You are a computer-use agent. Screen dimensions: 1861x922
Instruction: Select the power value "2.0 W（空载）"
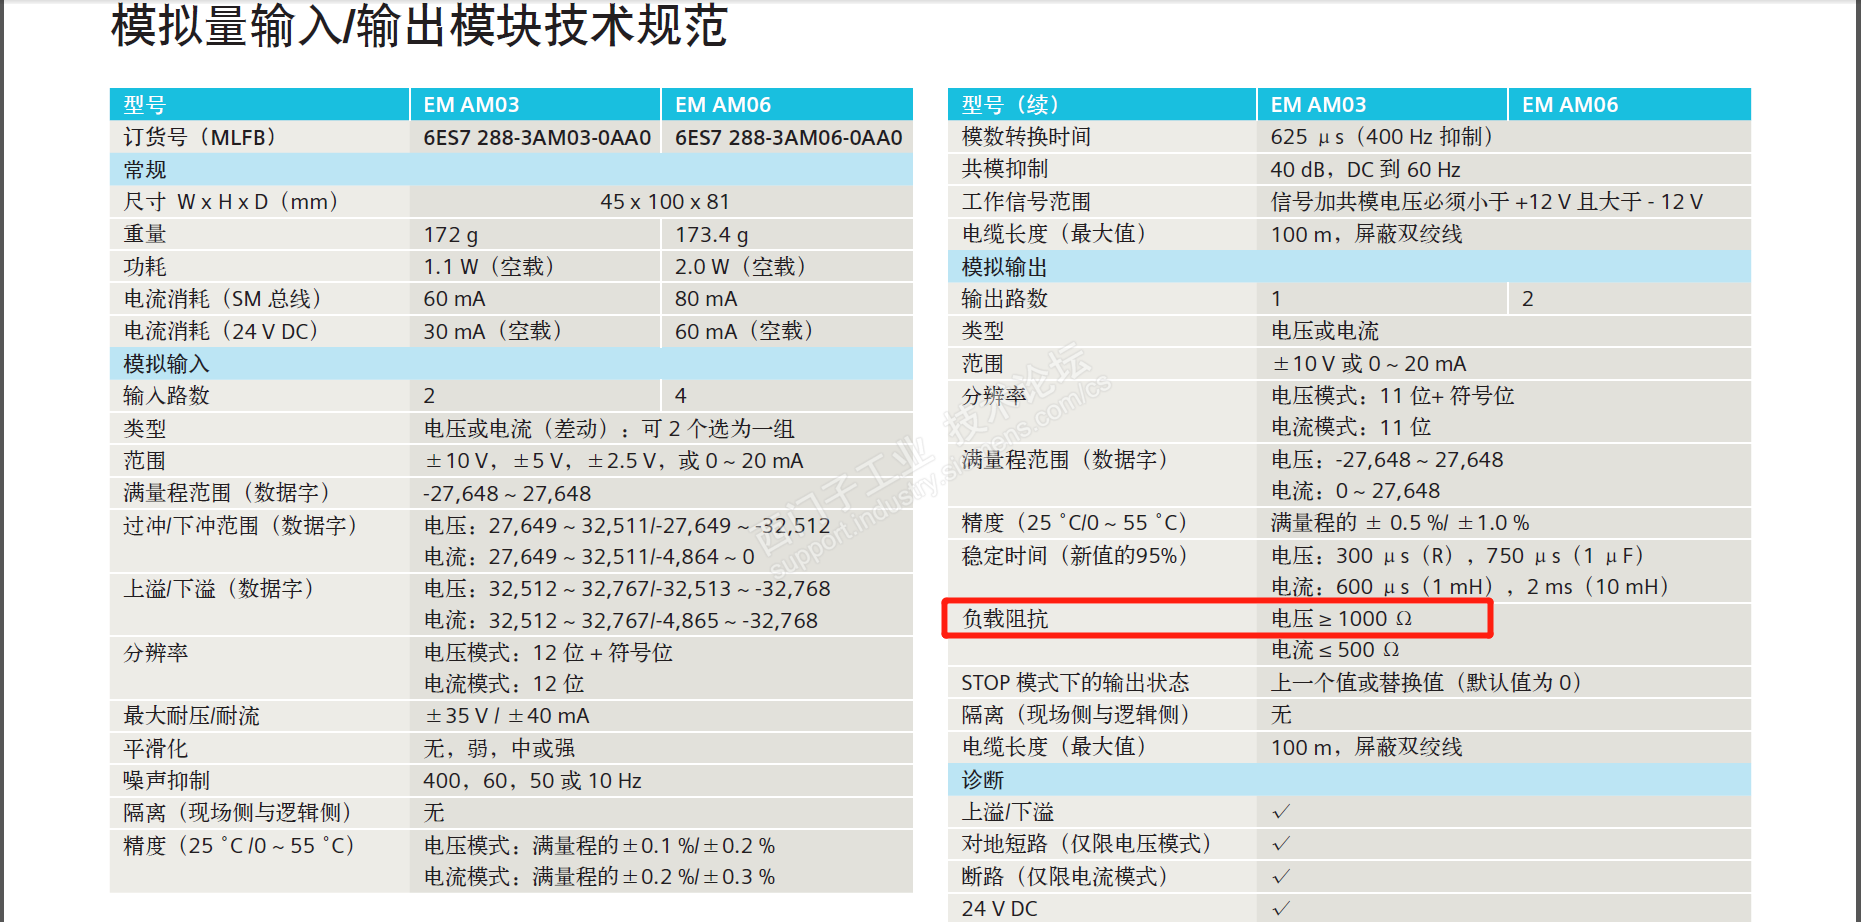point(741,267)
